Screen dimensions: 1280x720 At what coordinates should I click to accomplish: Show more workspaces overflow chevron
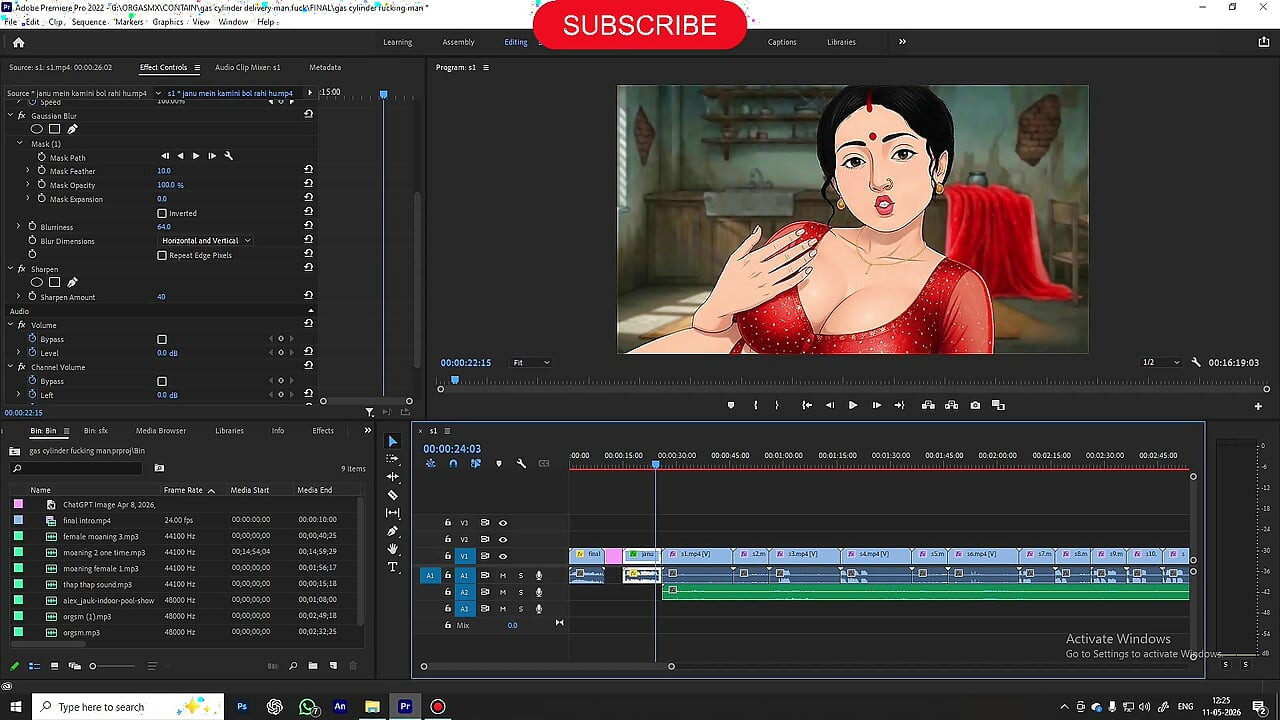click(x=902, y=42)
